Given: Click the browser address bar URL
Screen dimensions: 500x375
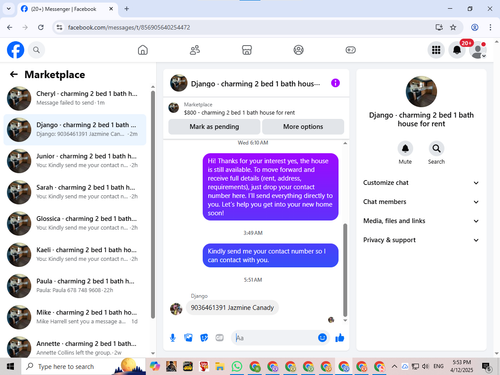Looking at the screenshot, I should pos(129,27).
